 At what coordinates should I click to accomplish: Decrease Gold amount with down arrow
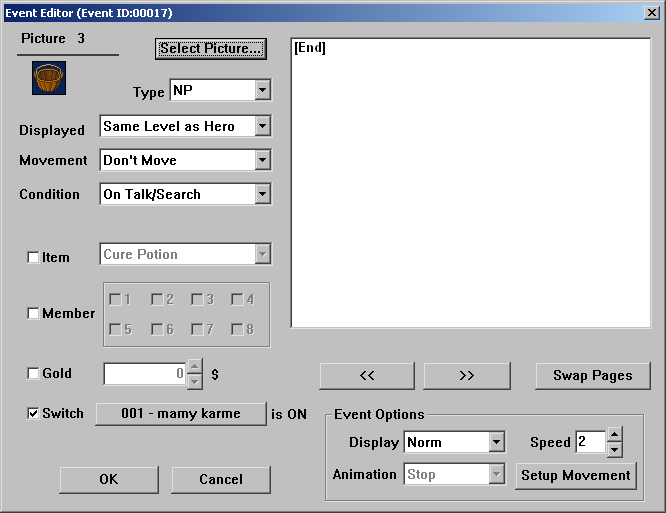point(195,382)
